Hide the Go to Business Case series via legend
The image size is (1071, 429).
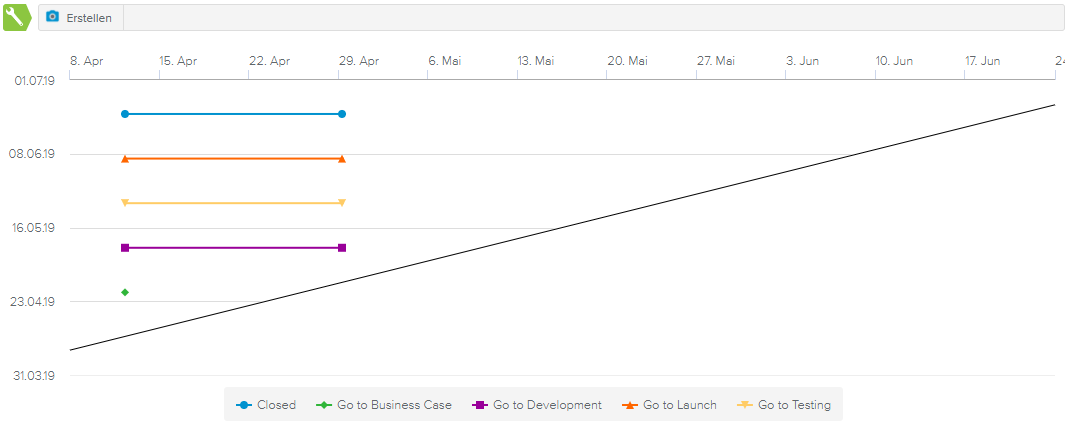(x=384, y=405)
